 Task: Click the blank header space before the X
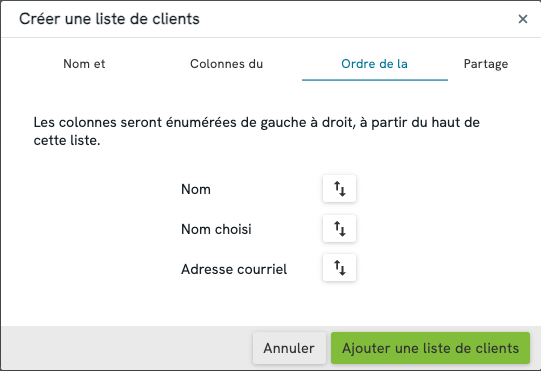click(358, 19)
